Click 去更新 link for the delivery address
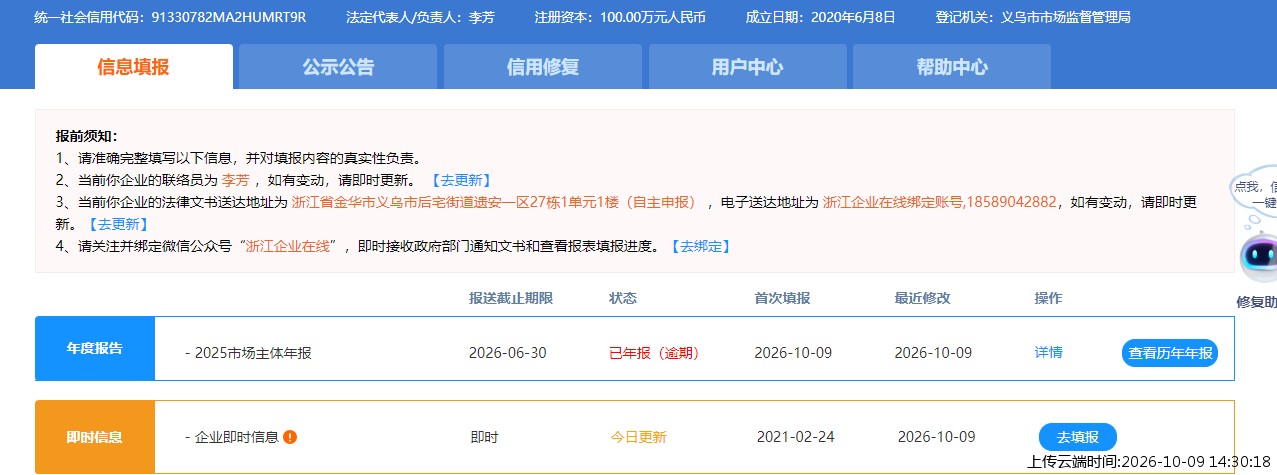Image resolution: width=1277 pixels, height=475 pixels. coord(118,224)
